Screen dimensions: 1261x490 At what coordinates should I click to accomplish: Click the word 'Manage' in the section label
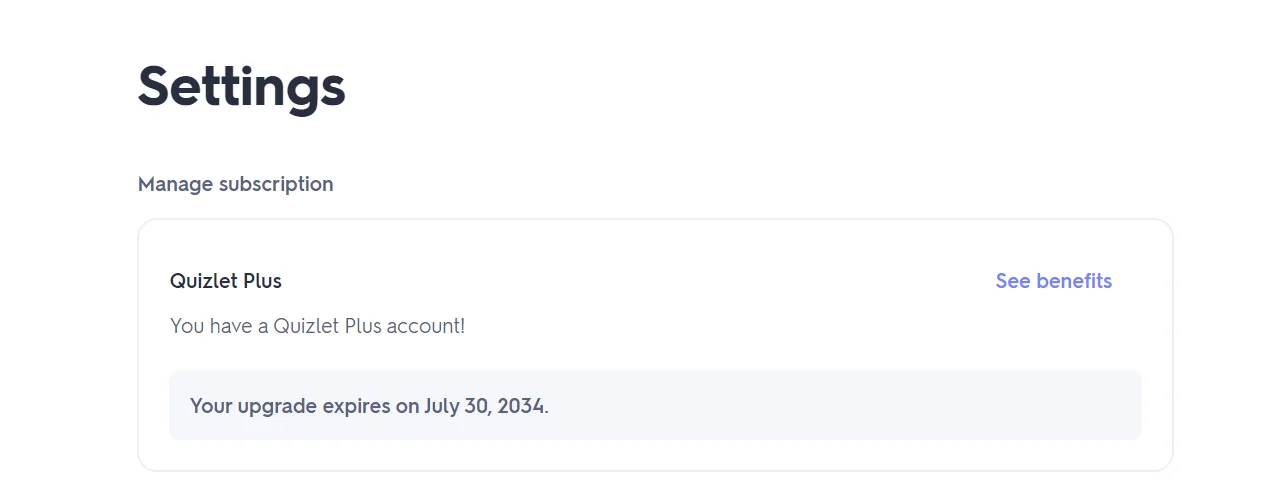[x=175, y=184]
